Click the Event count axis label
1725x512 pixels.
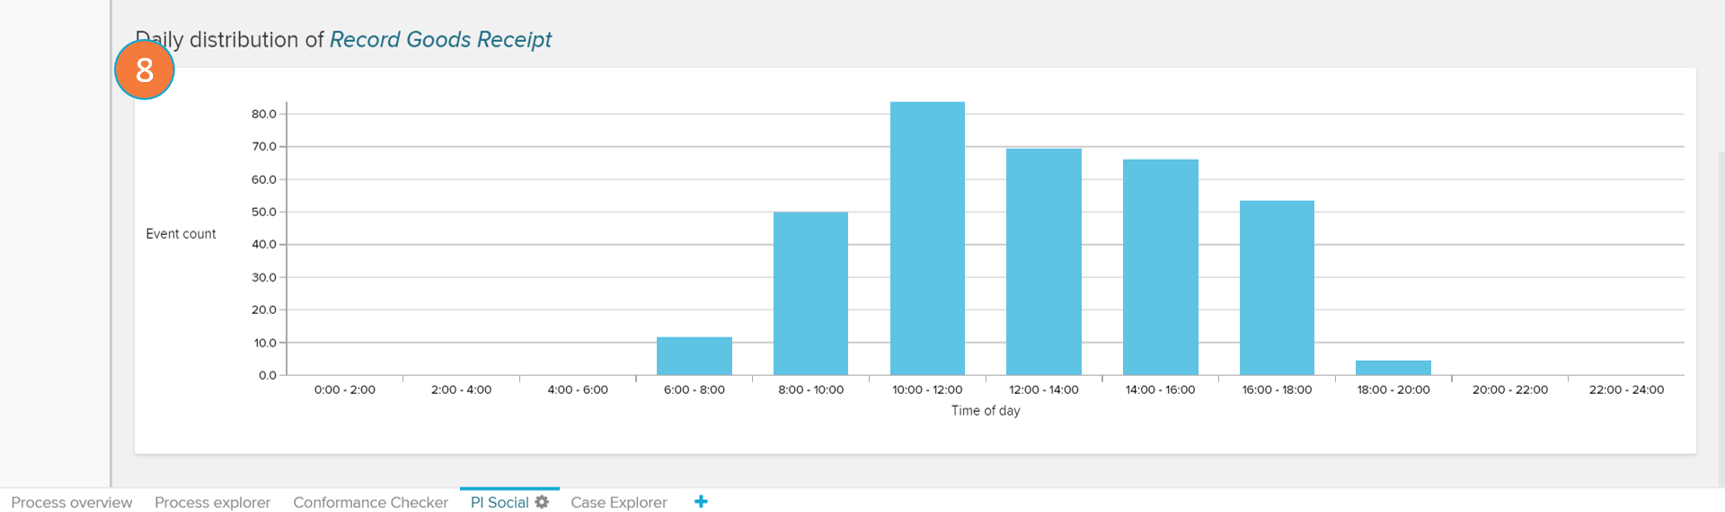coord(181,234)
